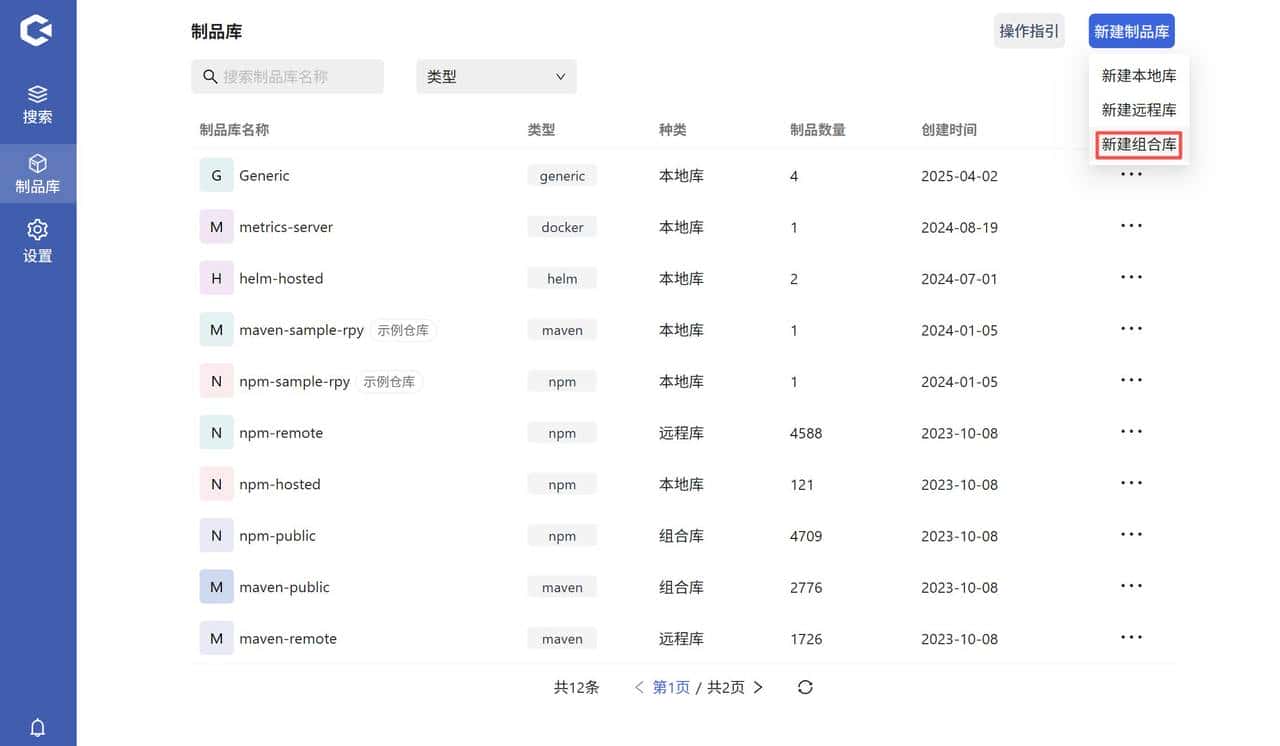Screen dimensions: 1280x746
Task: Go to the next page with the right chevron
Action: tap(757, 687)
